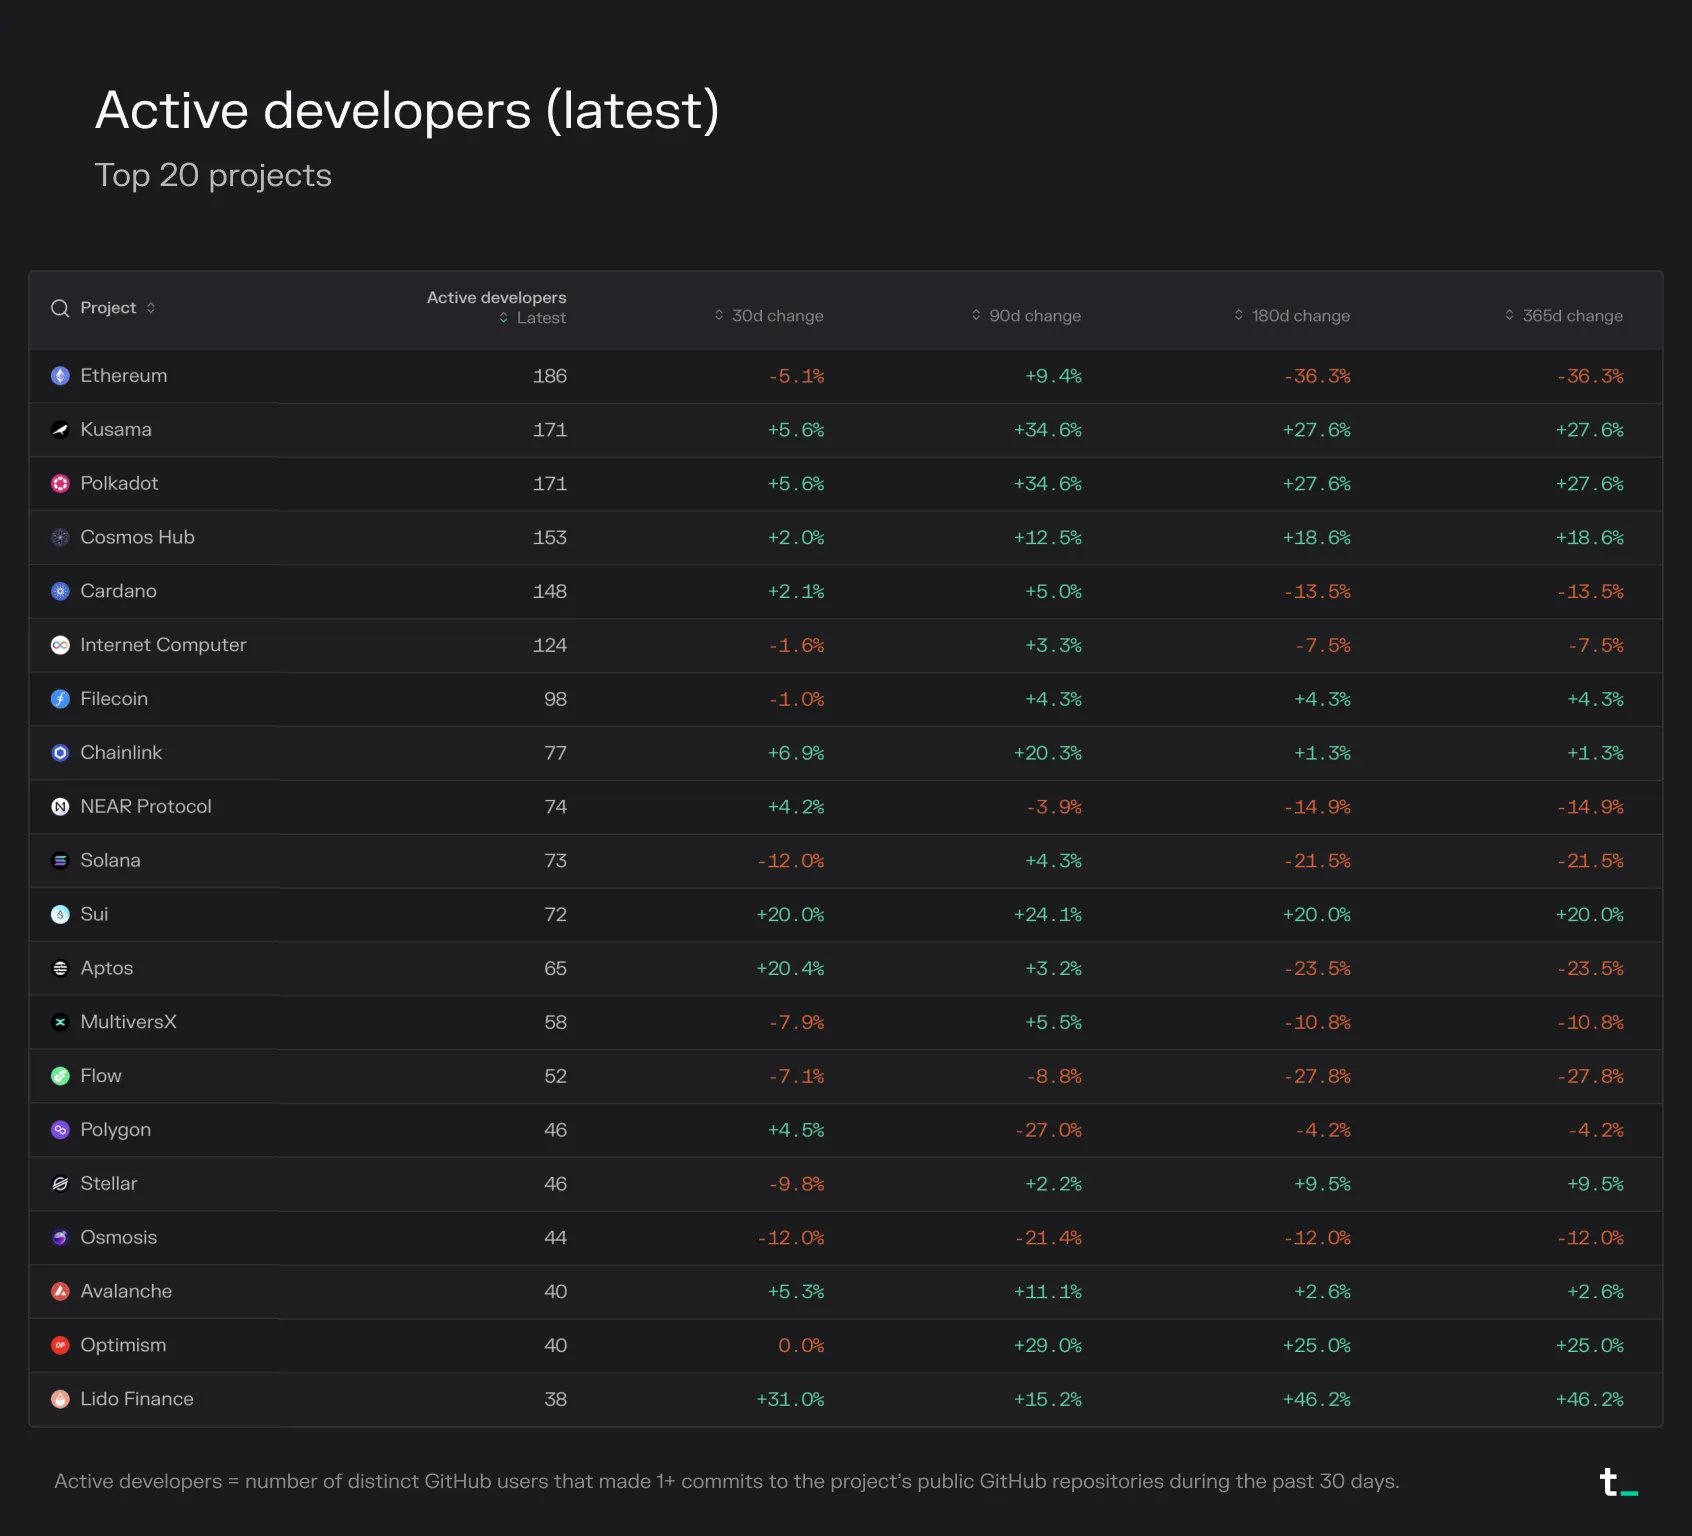Click the Token Terminal logo
This screenshot has width=1692, height=1536.
tap(1619, 1483)
